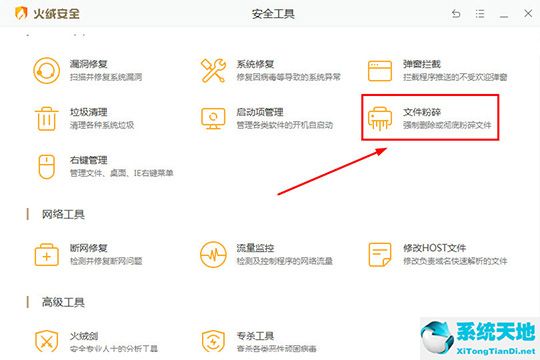The image size is (540, 360).
Task: Click the 启动项管理 title text
Action: pyautogui.click(x=260, y=112)
